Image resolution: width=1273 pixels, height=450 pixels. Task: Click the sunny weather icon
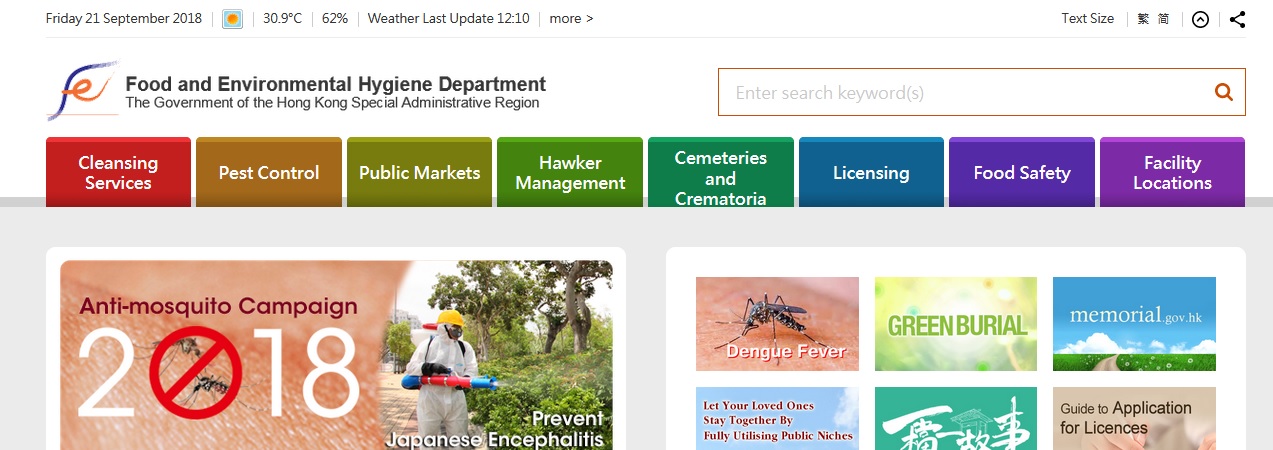232,19
